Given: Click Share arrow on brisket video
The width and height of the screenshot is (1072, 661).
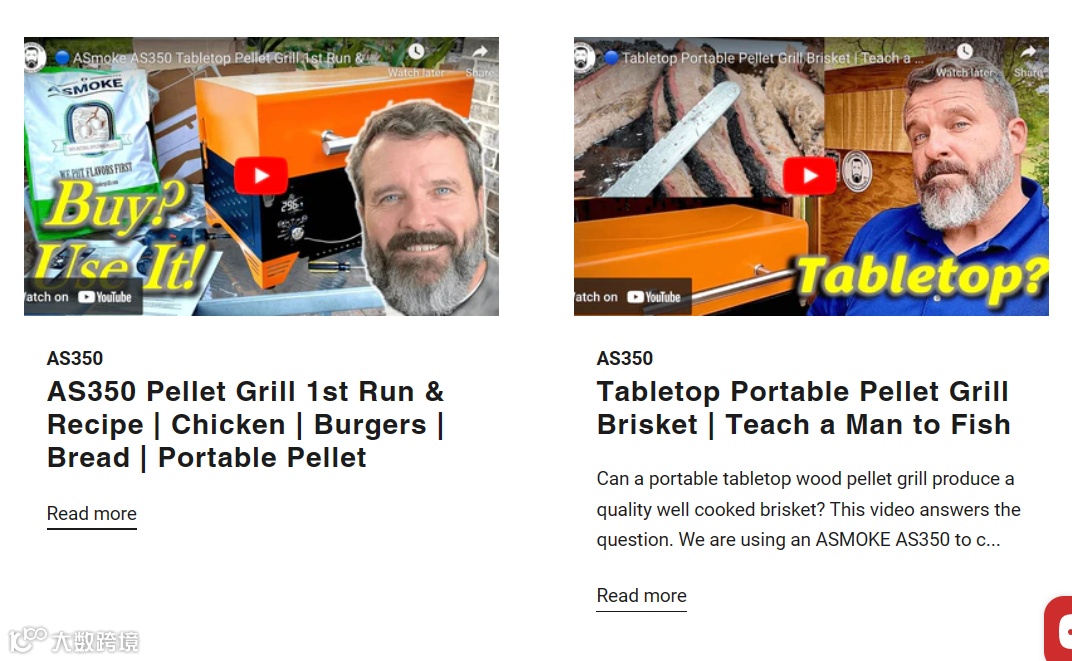Looking at the screenshot, I should 1029,52.
